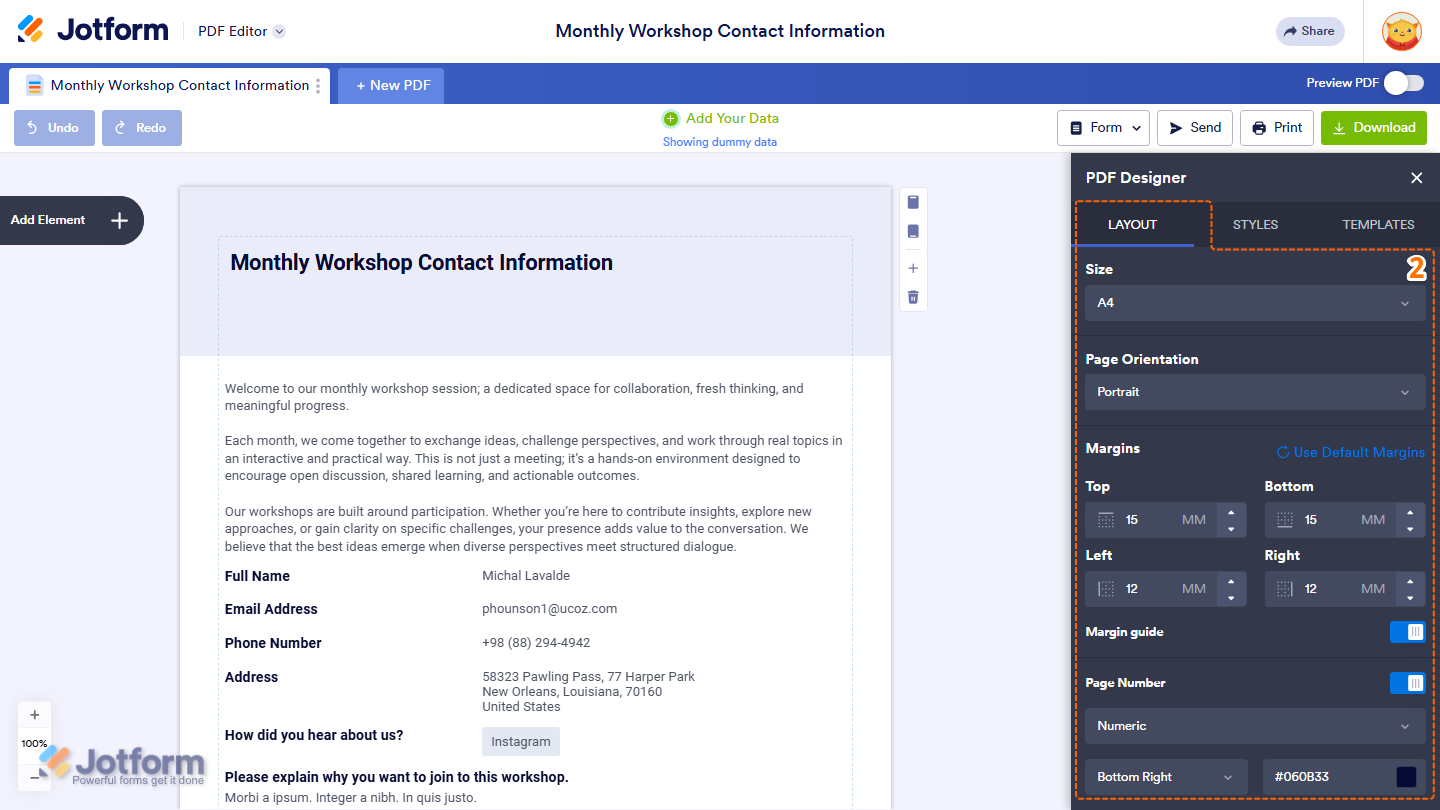This screenshot has height=810, width=1440.
Task: Click the Send button
Action: [x=1195, y=128]
